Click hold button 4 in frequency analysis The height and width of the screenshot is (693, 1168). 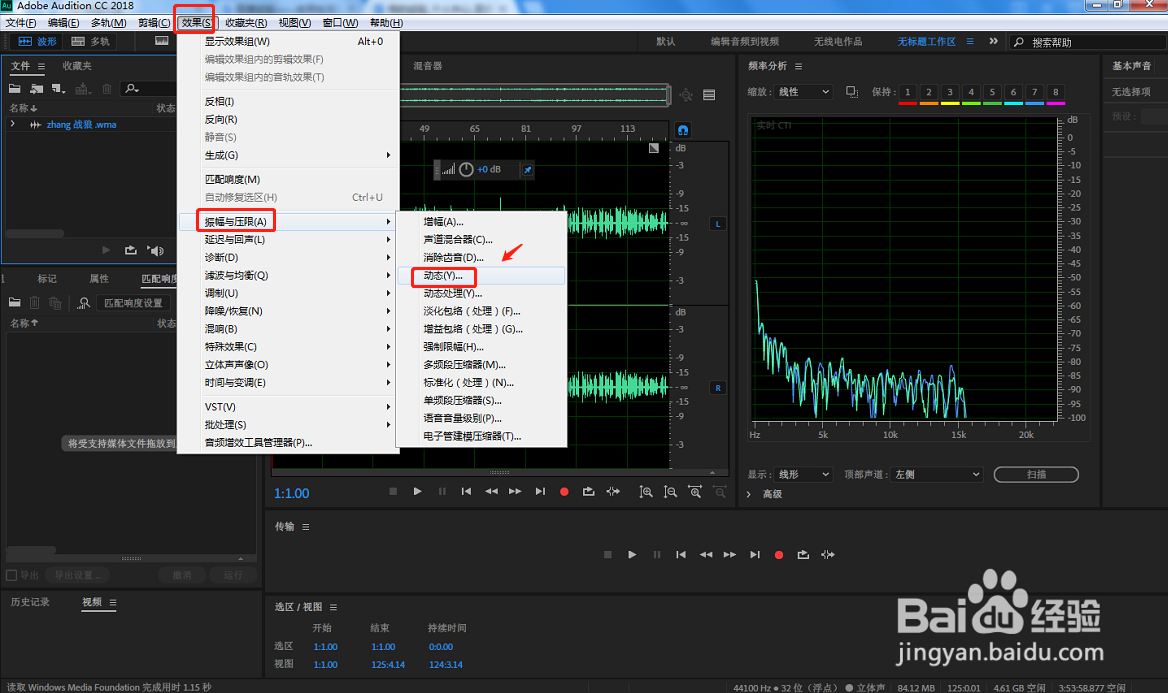pyautogui.click(x=971, y=92)
